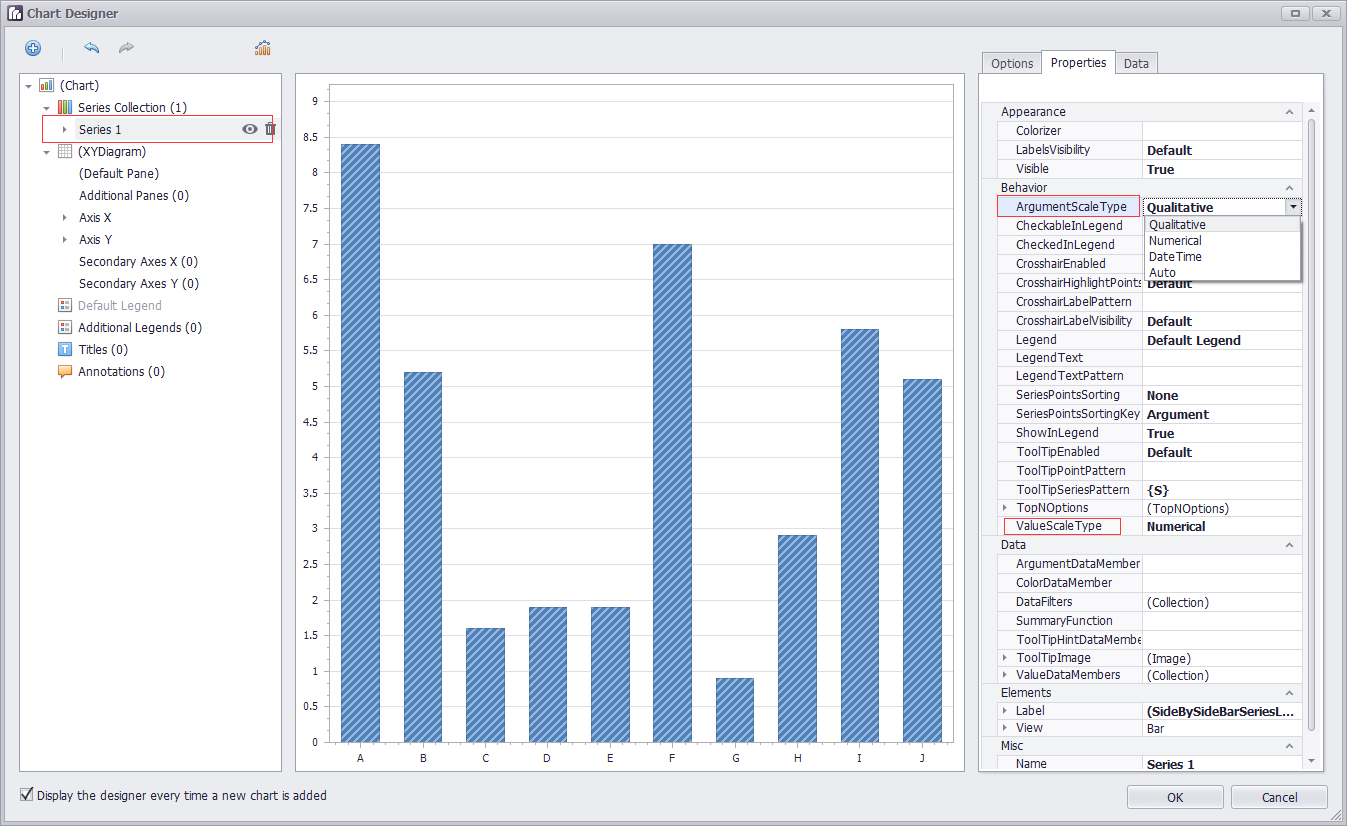
Task: Choose Numerical in dropdown list
Action: [1222, 241]
